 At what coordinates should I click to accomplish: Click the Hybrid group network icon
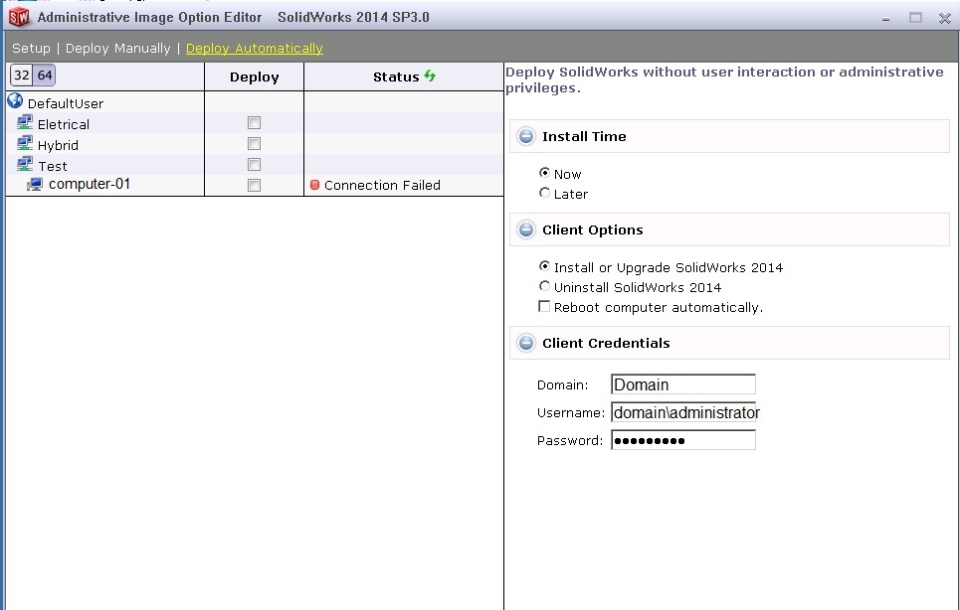point(24,143)
